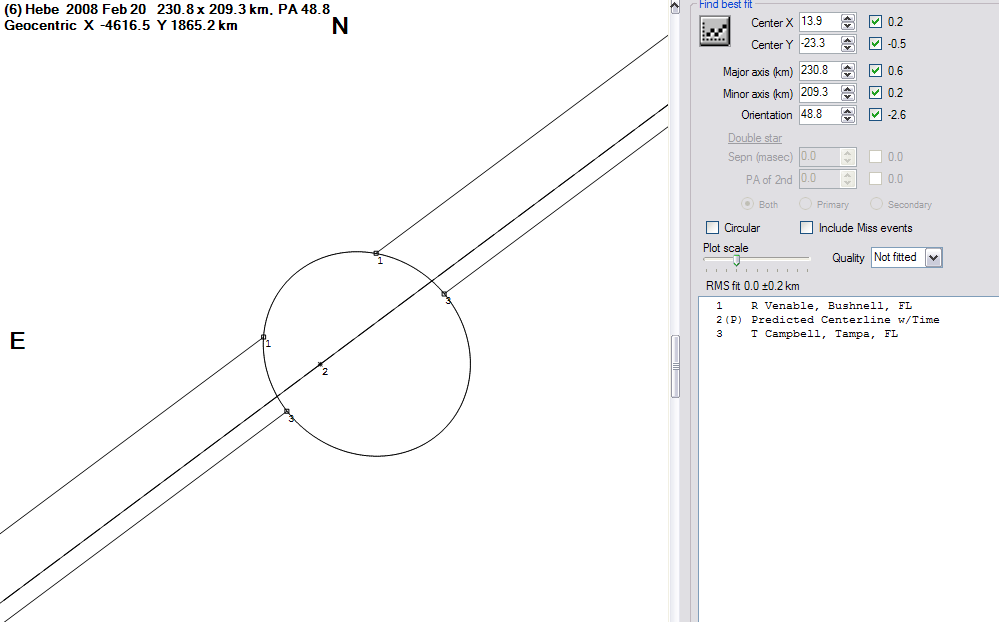Click the Orientation value field
This screenshot has width=999, height=622.
point(819,115)
